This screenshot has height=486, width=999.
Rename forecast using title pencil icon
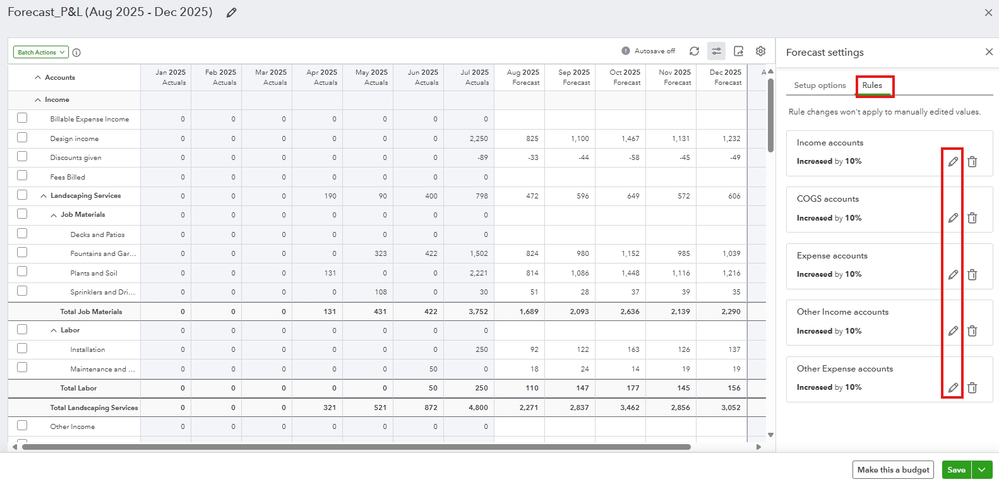coord(232,13)
